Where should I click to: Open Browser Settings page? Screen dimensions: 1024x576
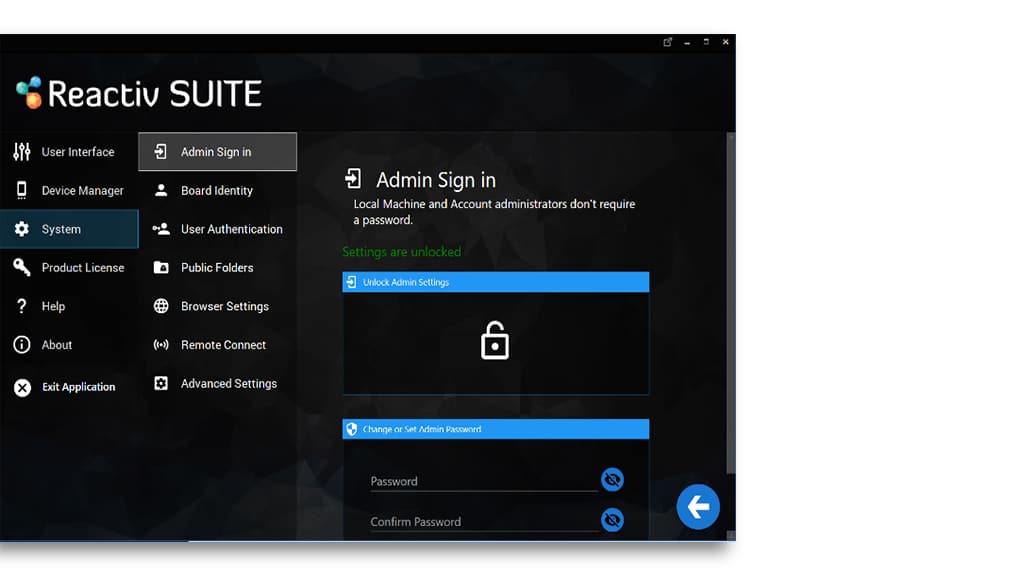(217, 306)
